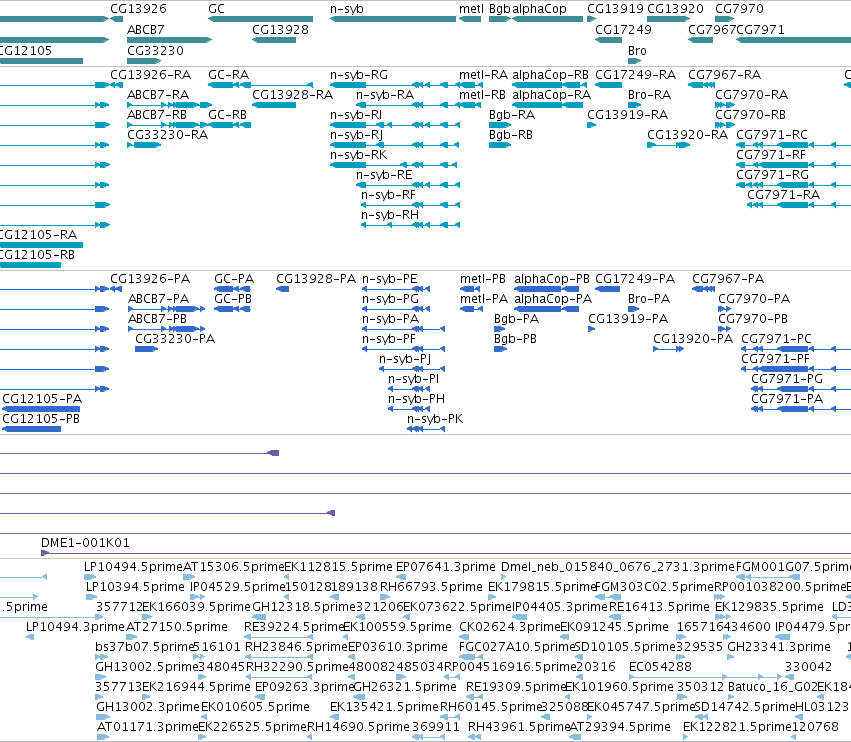Open the CG13920 gene label
The height and width of the screenshot is (742, 851).
pos(675,9)
